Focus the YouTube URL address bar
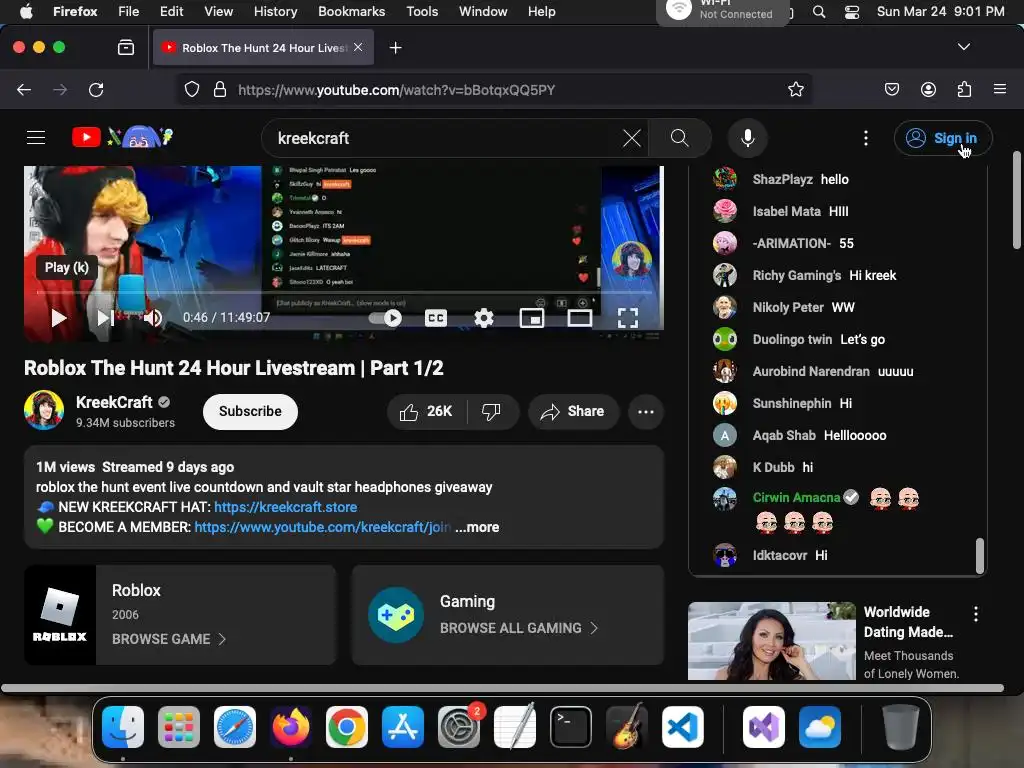1024x768 pixels. point(494,89)
